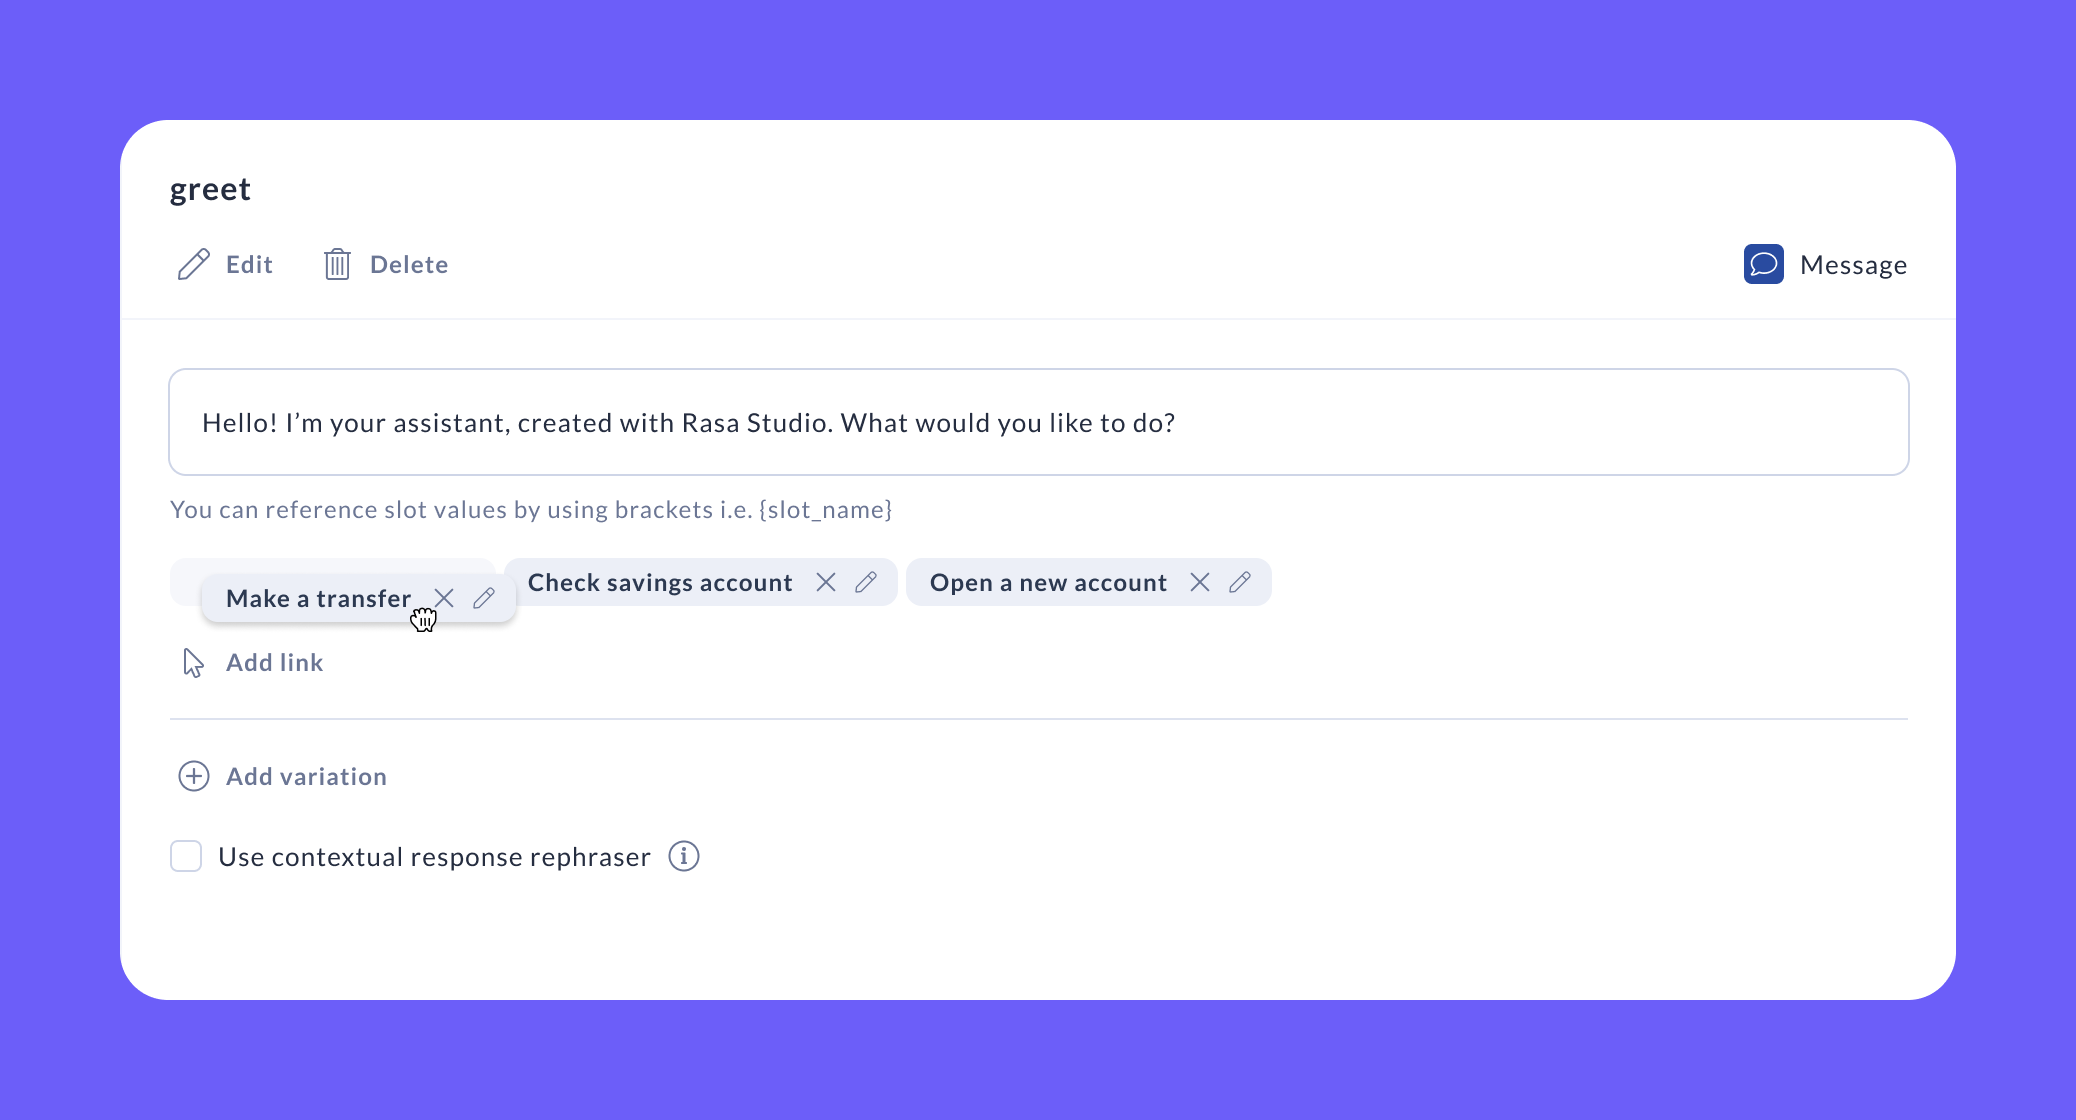Image resolution: width=2076 pixels, height=1120 pixels.
Task: Click the plus icon for Add variation
Action: pyautogui.click(x=193, y=776)
